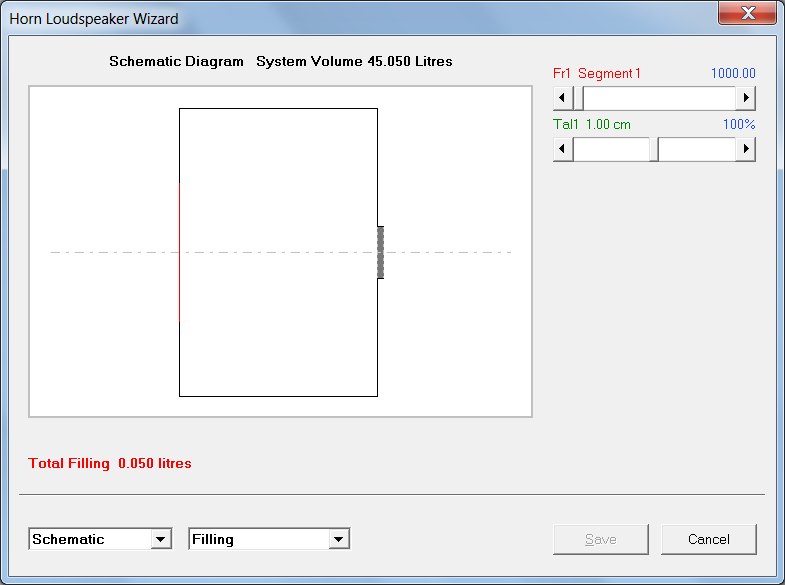Click the 1000.00 Fr1 value

point(733,73)
